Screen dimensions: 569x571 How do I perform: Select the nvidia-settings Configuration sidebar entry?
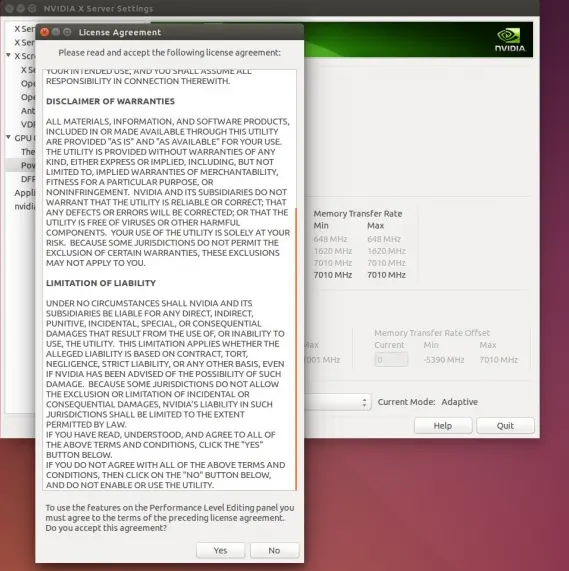[x=25, y=206]
